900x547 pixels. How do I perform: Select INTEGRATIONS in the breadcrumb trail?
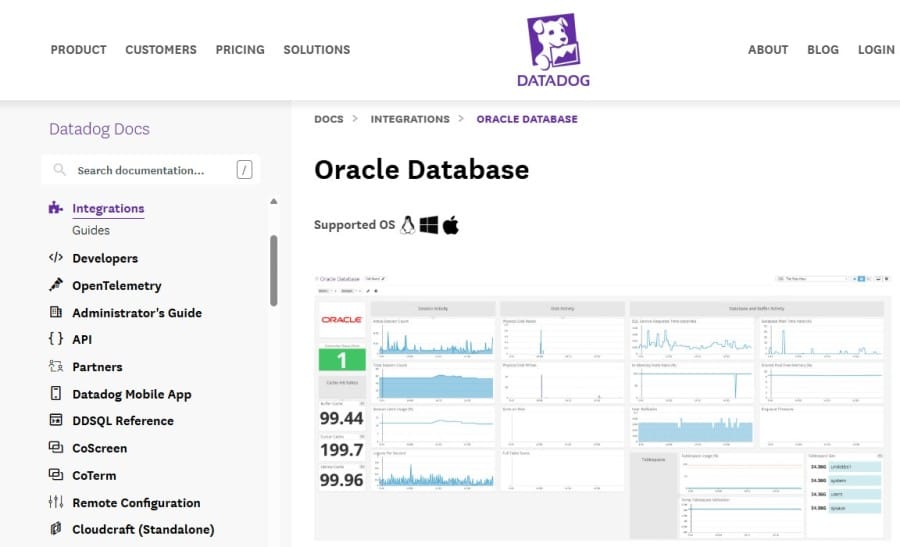[x=410, y=119]
